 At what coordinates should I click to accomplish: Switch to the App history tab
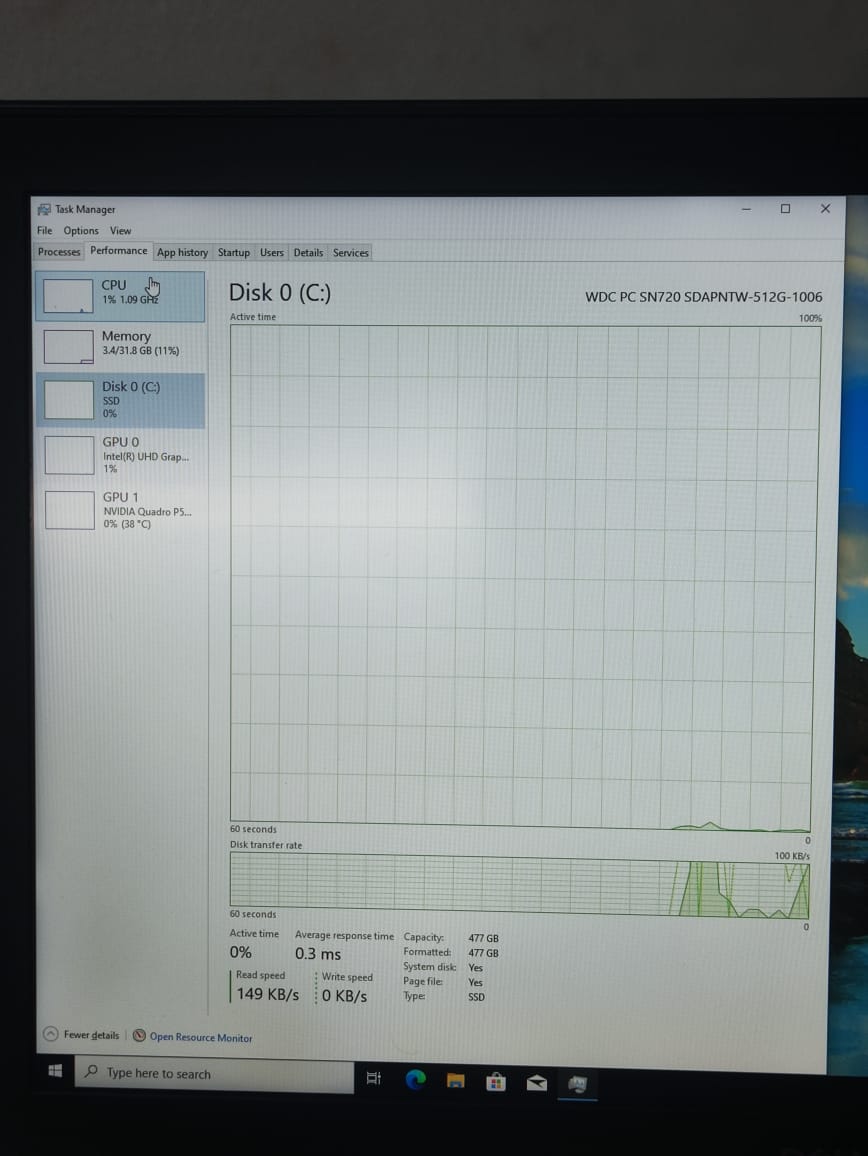point(182,252)
